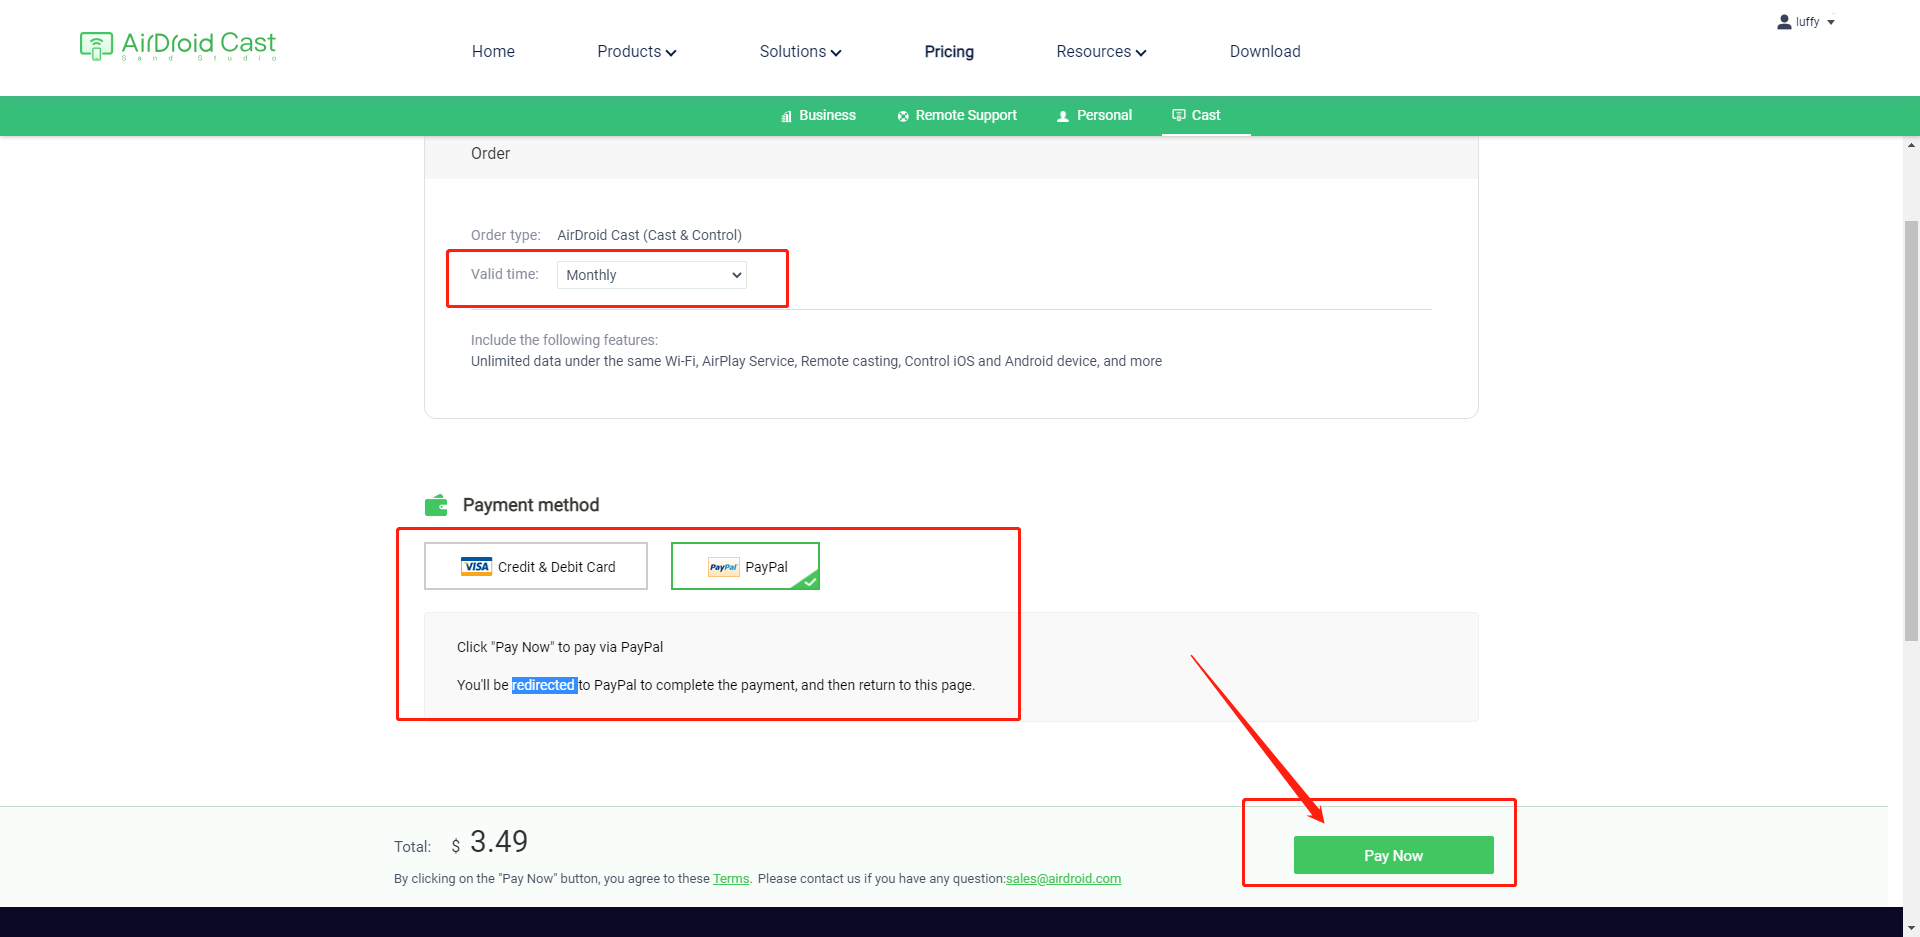Image resolution: width=1920 pixels, height=937 pixels.
Task: Expand the Solutions menu
Action: click(800, 52)
